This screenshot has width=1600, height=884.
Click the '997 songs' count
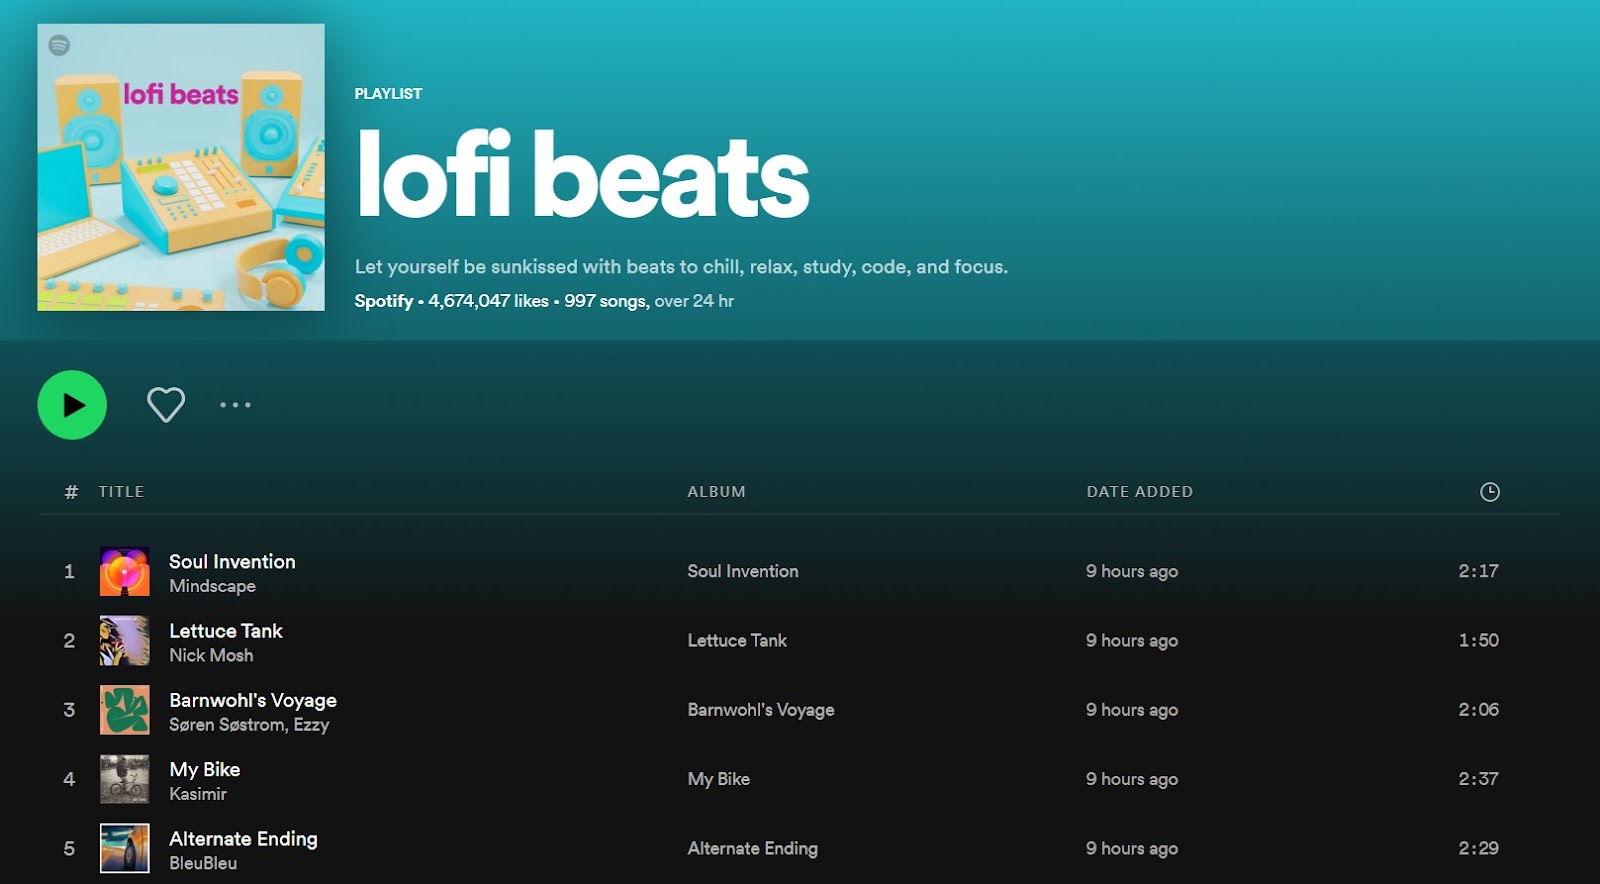click(605, 301)
